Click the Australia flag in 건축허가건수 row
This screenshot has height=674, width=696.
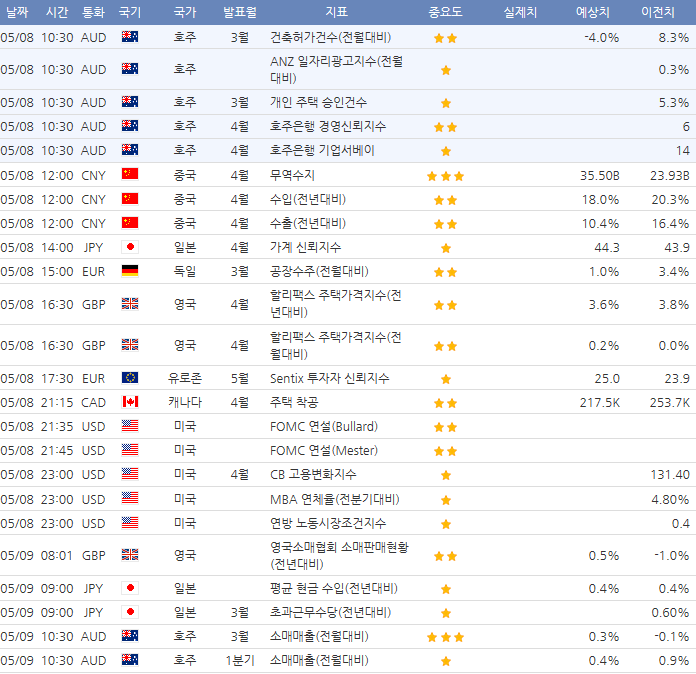(130, 37)
